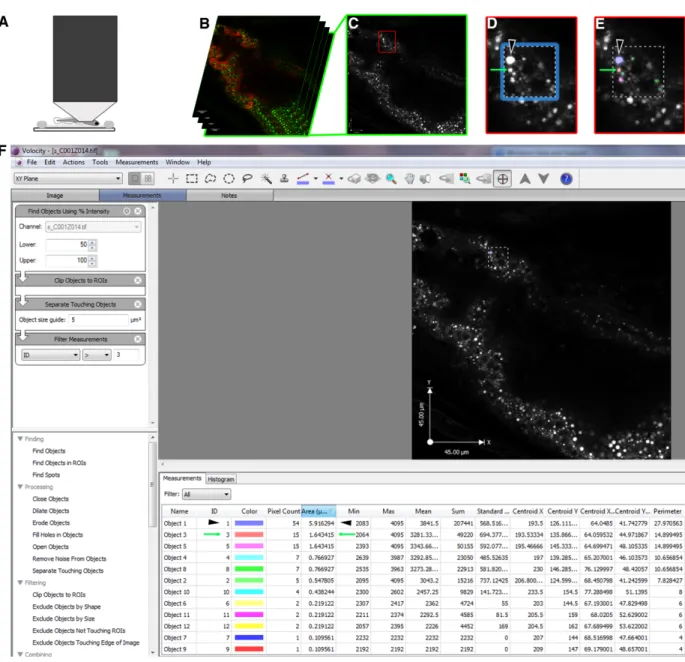Click the down arrow toolbar button
This screenshot has width=685, height=662.
tap(543, 179)
